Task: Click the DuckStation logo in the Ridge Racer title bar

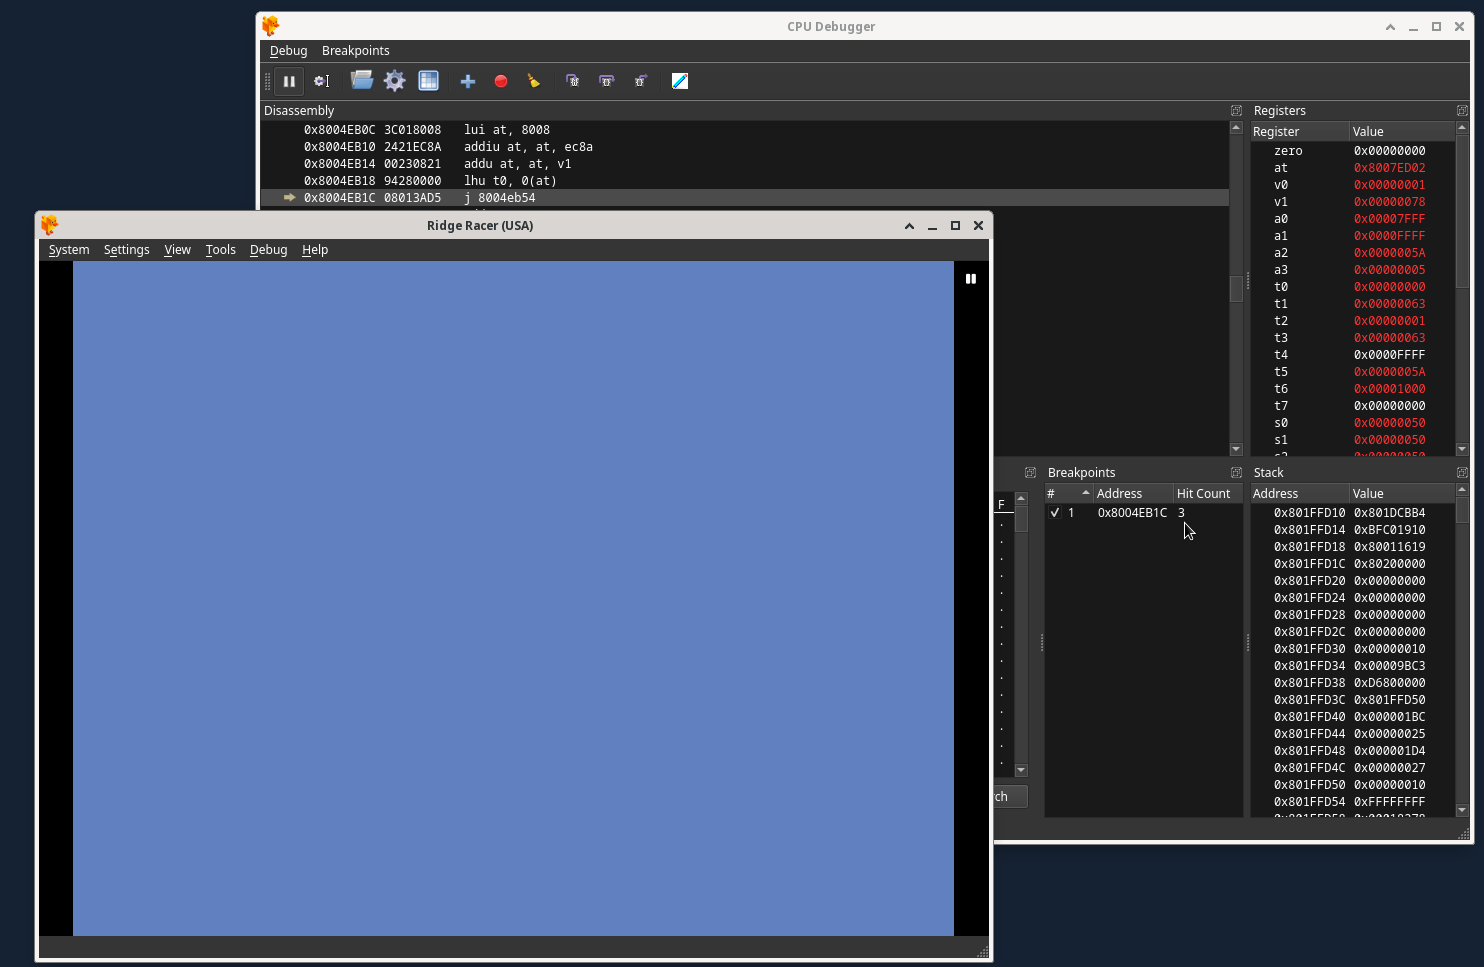Action: 49,225
